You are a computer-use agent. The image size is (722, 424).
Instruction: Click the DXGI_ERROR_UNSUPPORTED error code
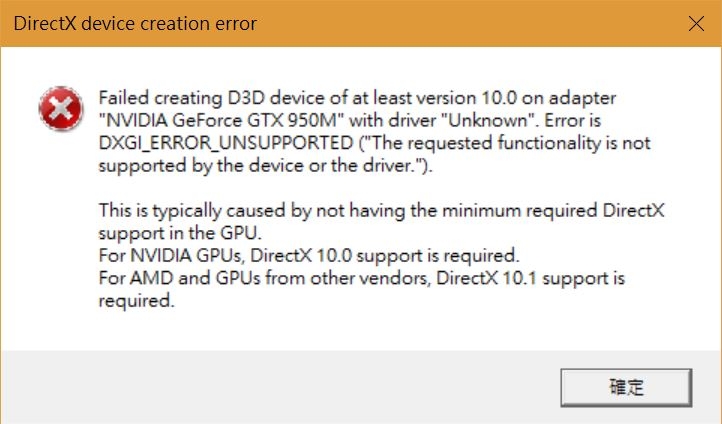click(226, 143)
